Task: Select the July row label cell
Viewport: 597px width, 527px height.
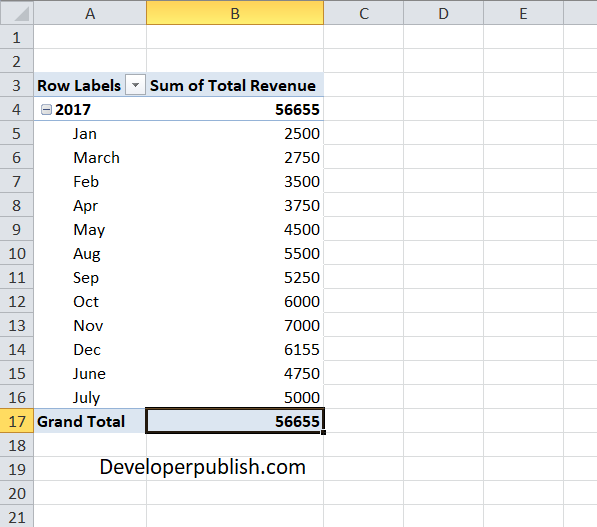Action: tap(90, 397)
